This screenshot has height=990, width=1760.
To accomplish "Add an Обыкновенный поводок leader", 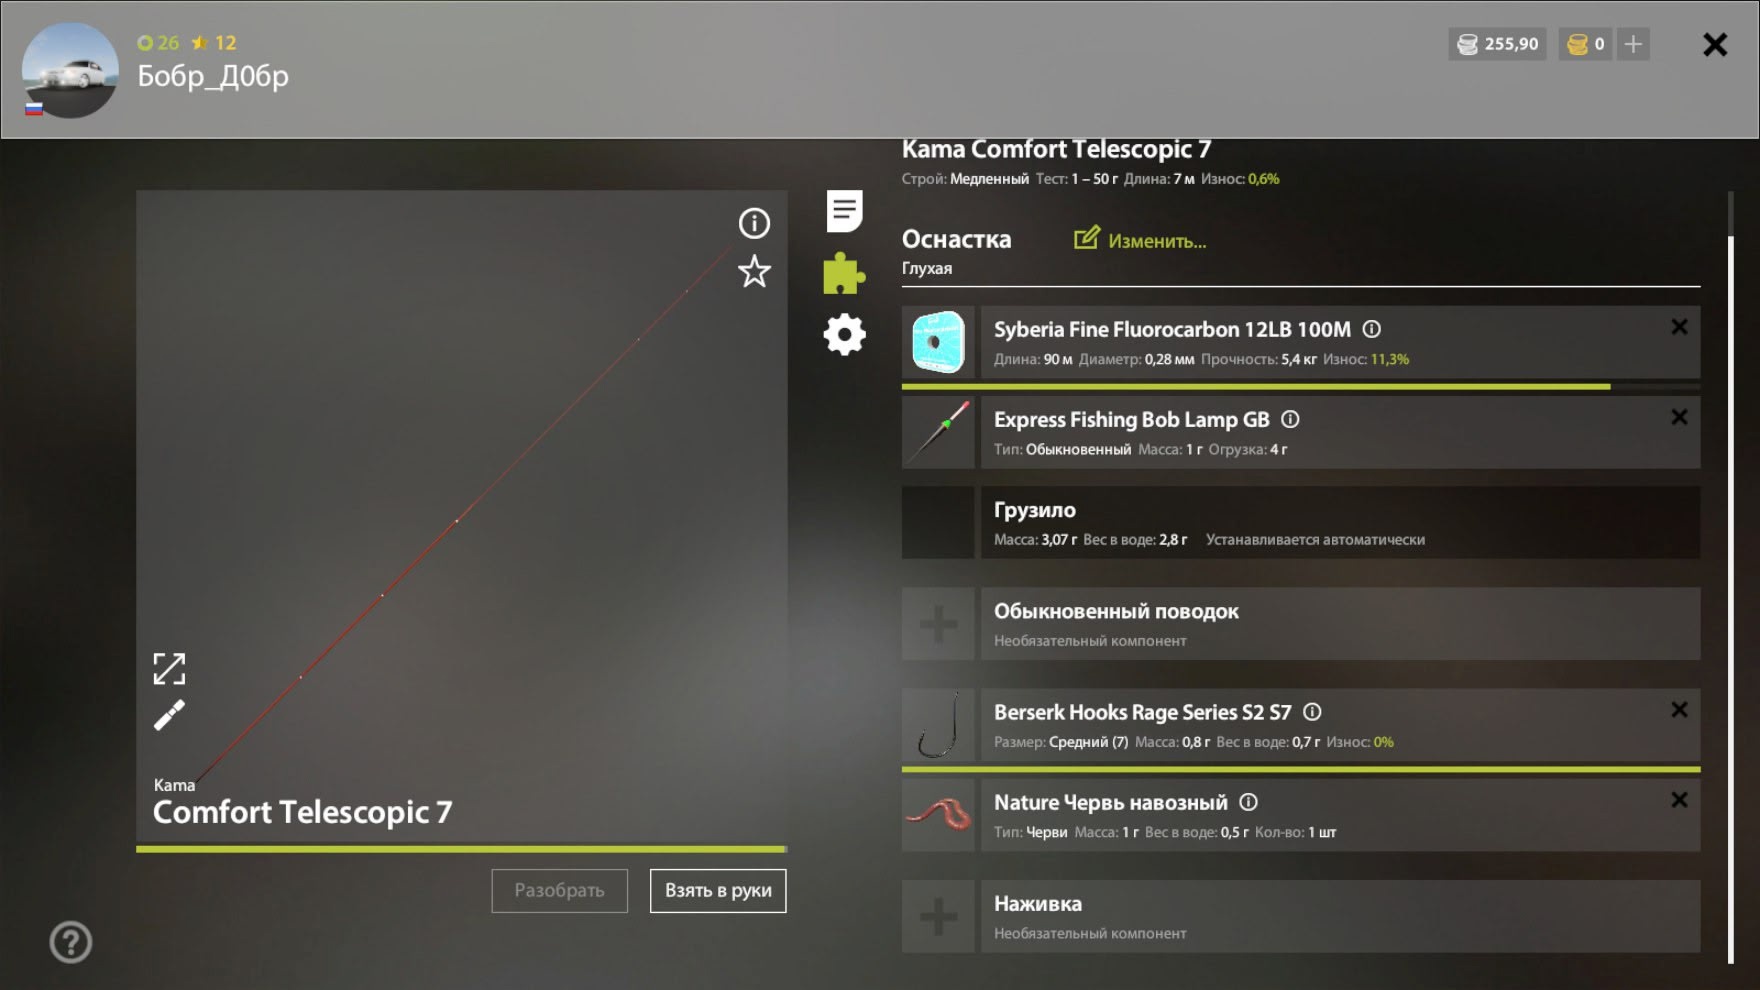I will pyautogui.click(x=938, y=624).
